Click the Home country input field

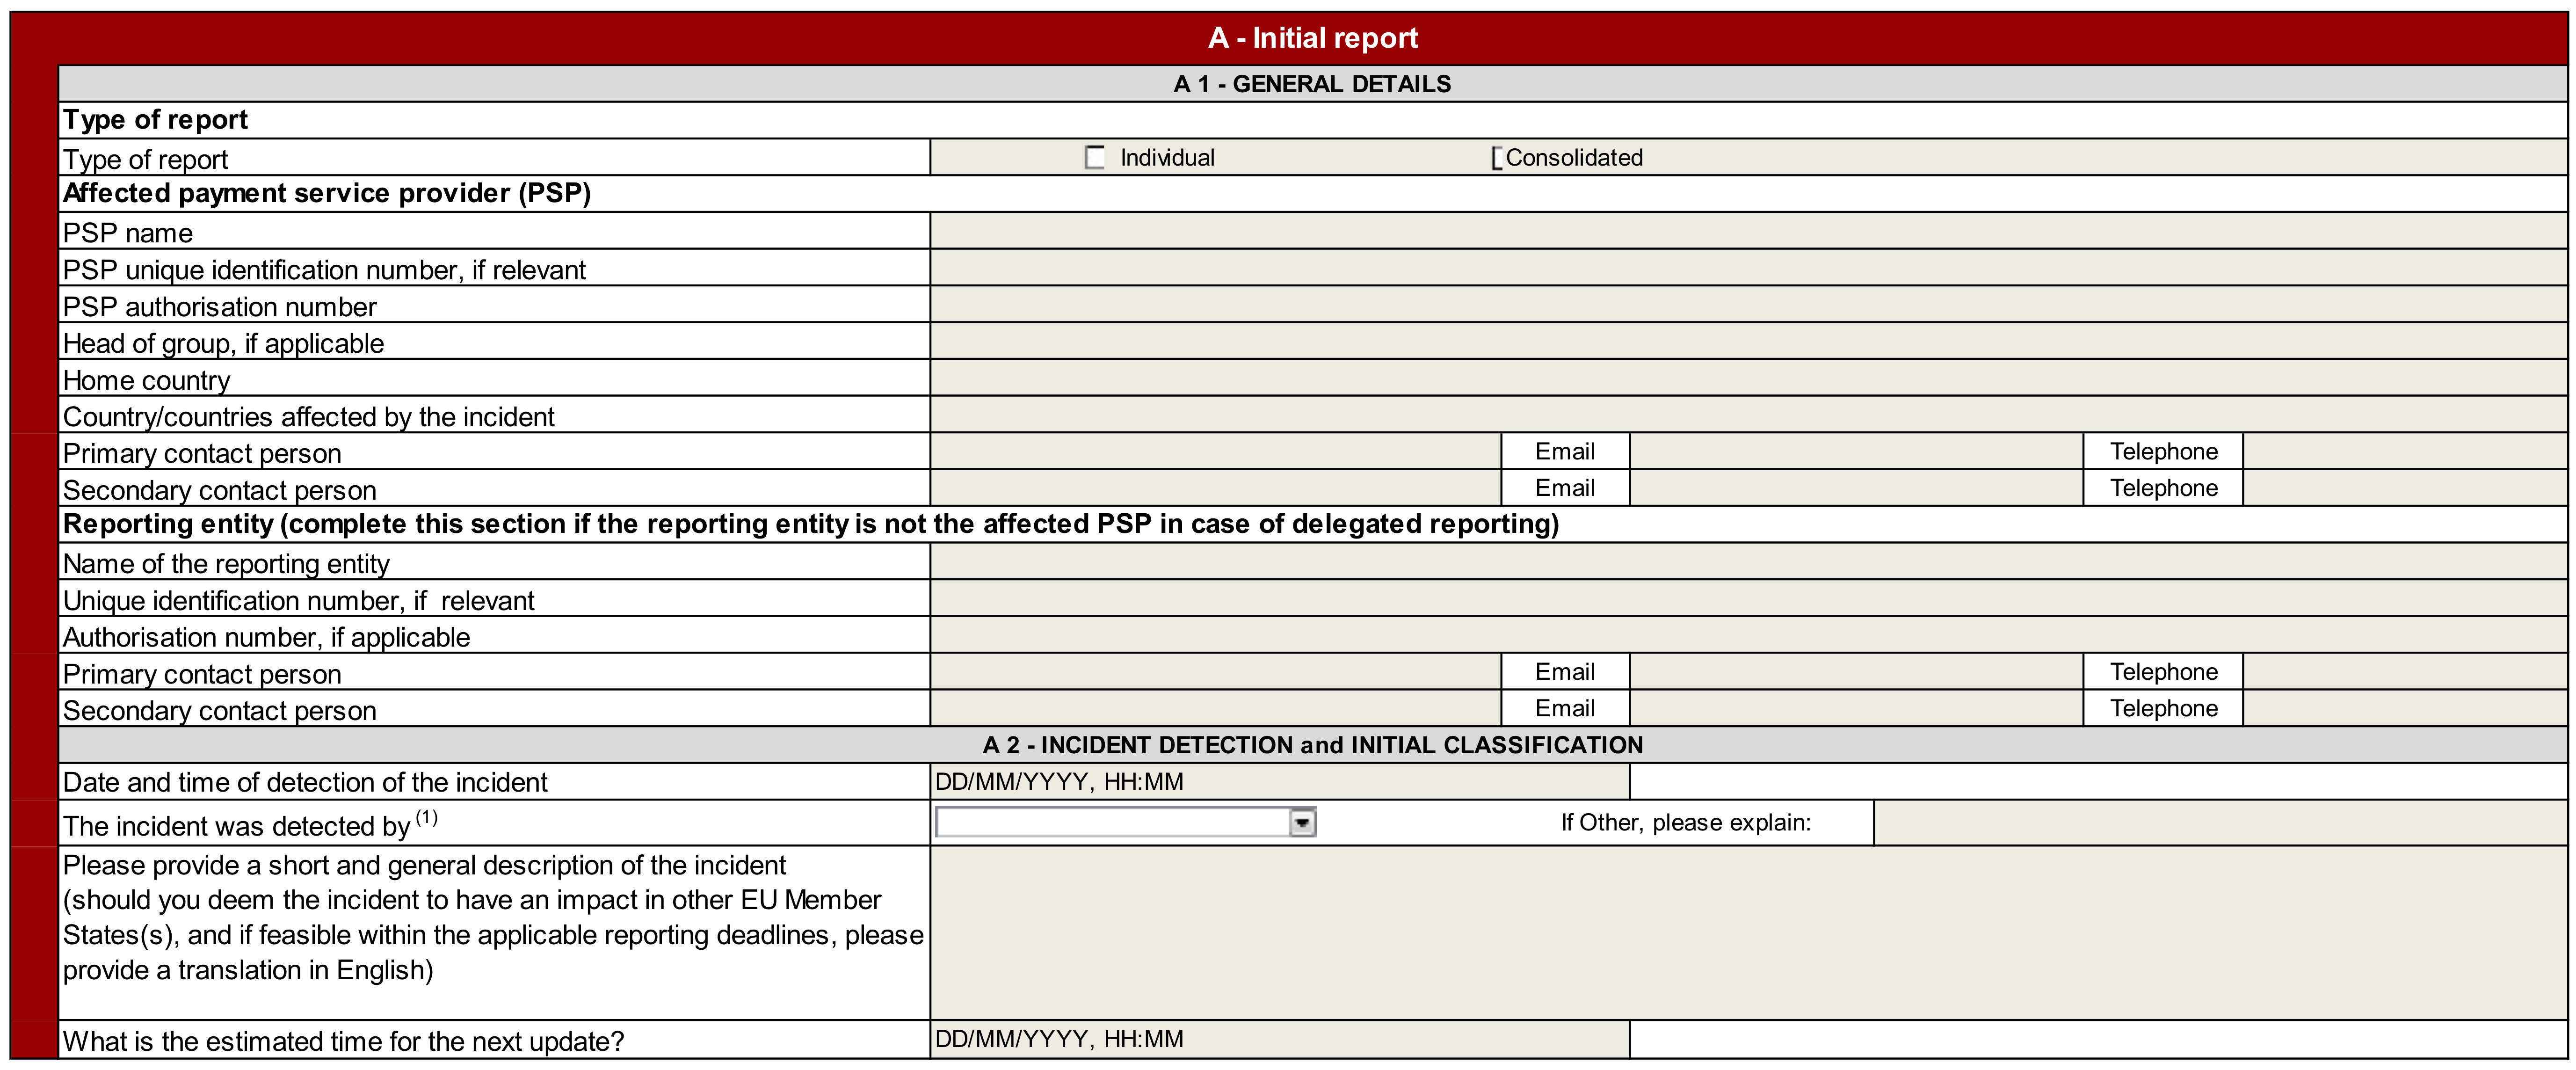[1747, 378]
